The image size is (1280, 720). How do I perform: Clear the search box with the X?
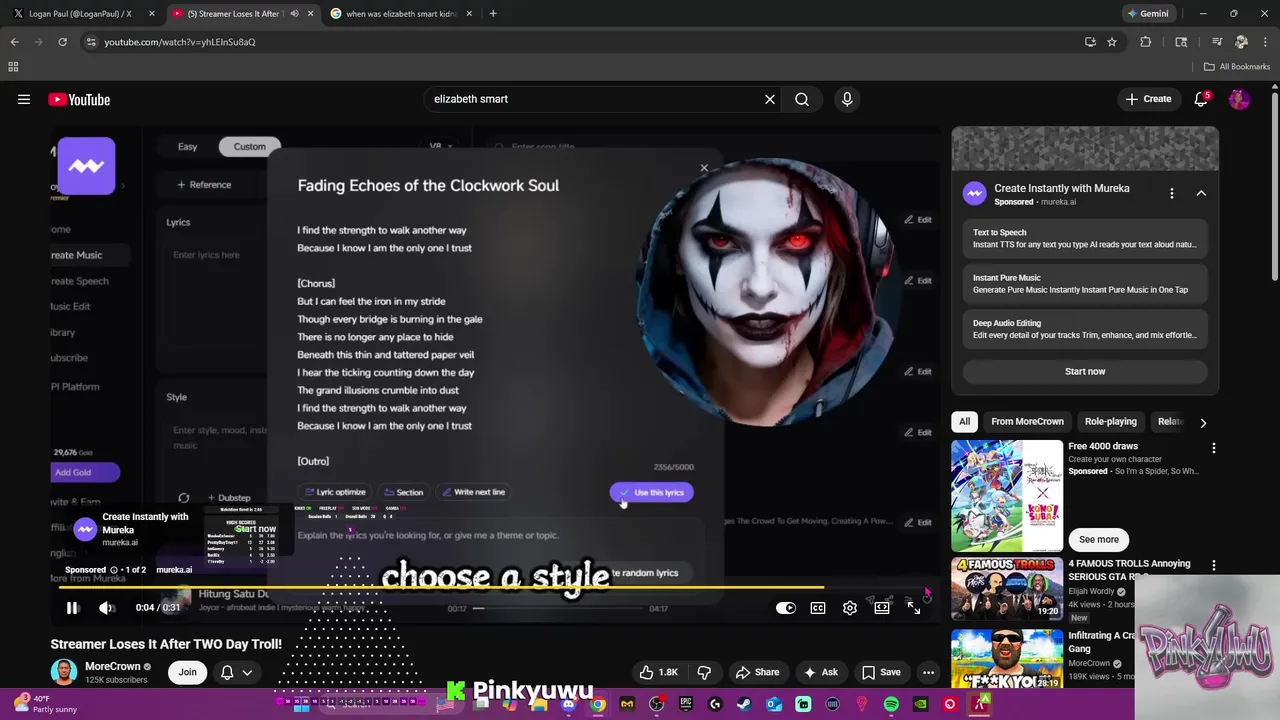coord(770,99)
